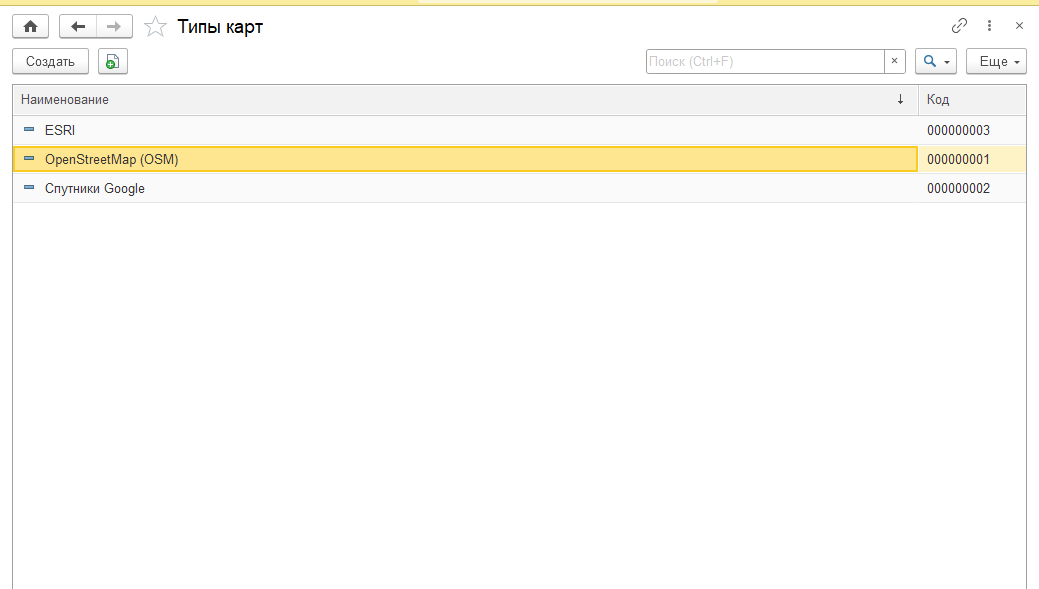This screenshot has height=589, width=1039.
Task: Click the item icon next to Спутники Google
Action: tap(29, 187)
